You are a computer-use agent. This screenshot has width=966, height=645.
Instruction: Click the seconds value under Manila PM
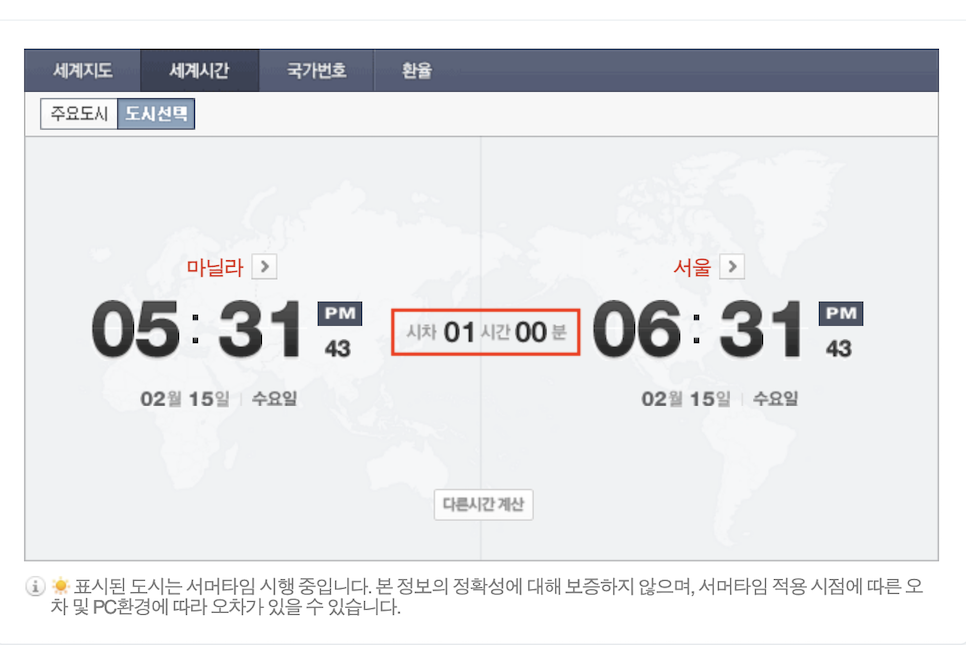[338, 349]
